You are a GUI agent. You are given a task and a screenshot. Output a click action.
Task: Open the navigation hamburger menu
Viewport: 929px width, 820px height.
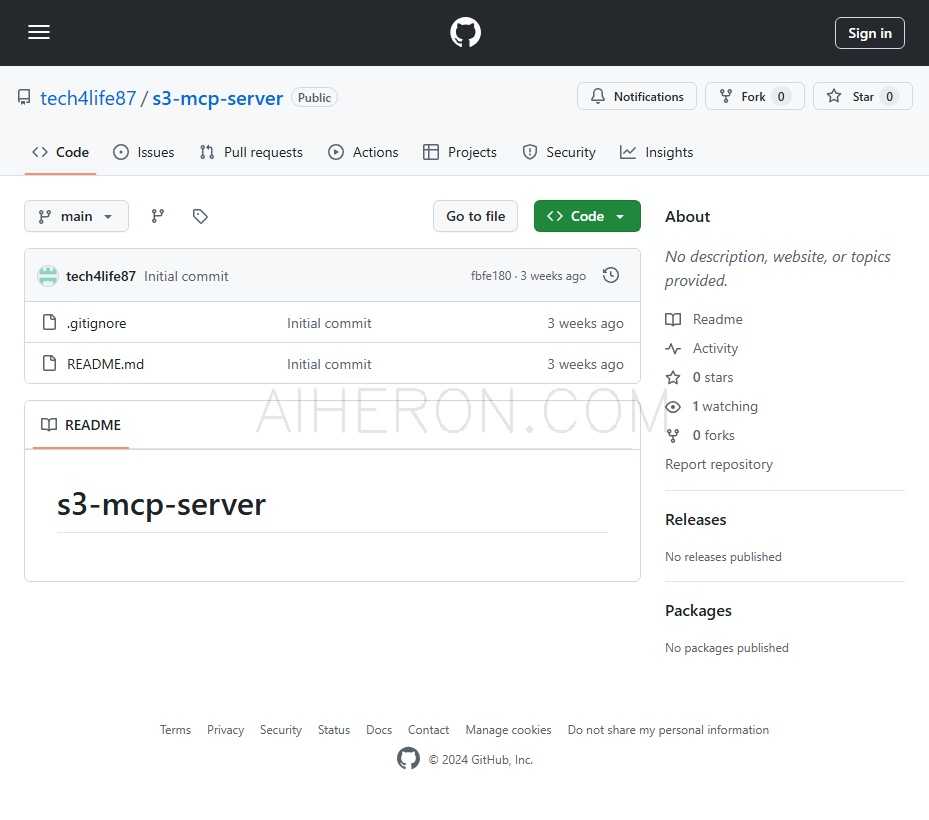pyautogui.click(x=38, y=32)
